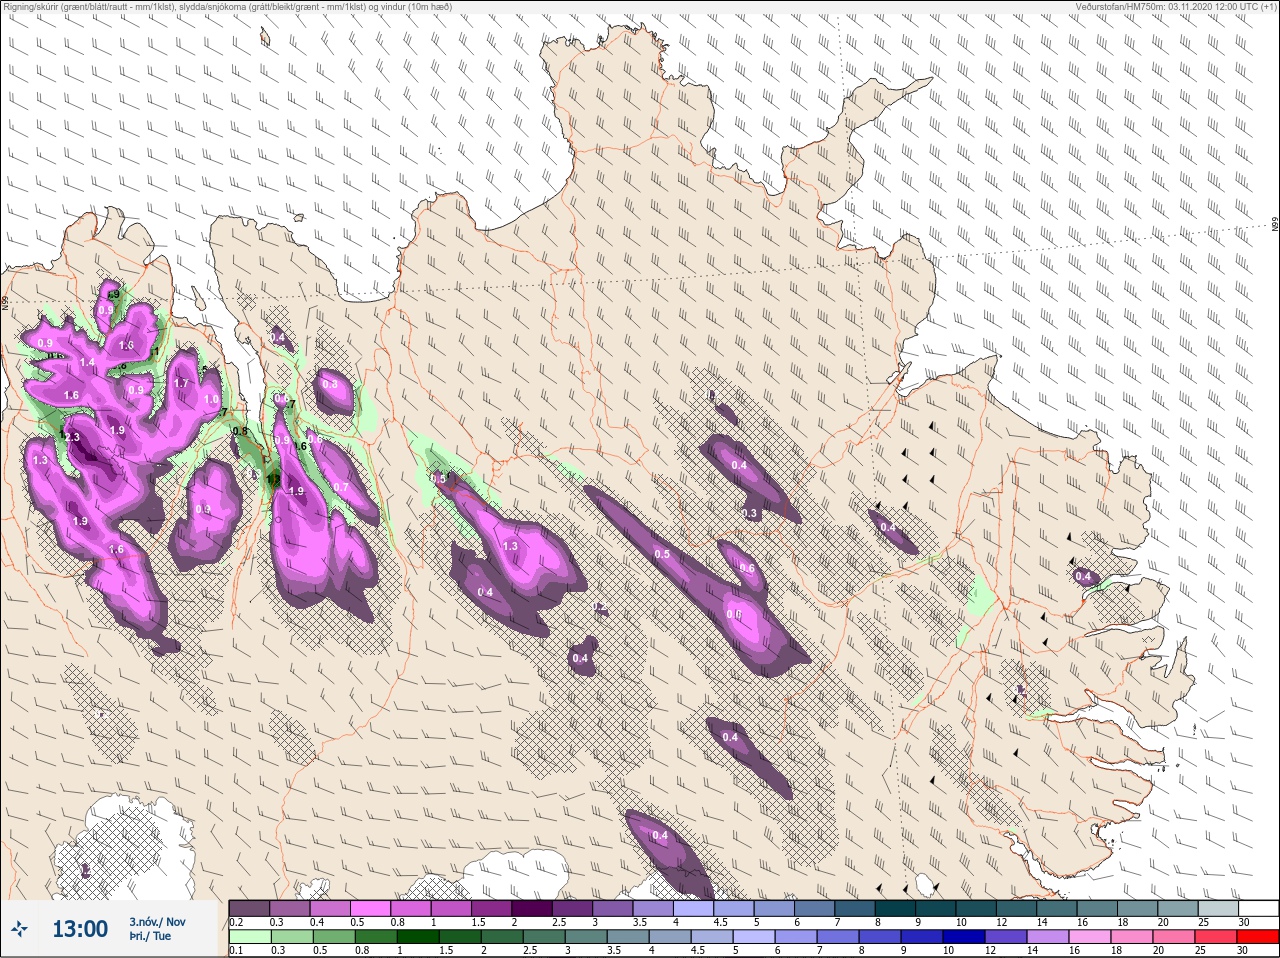Pick the white 30 swatch in upper scale
Screen dimensions: 1280x958
[x=1258, y=908]
